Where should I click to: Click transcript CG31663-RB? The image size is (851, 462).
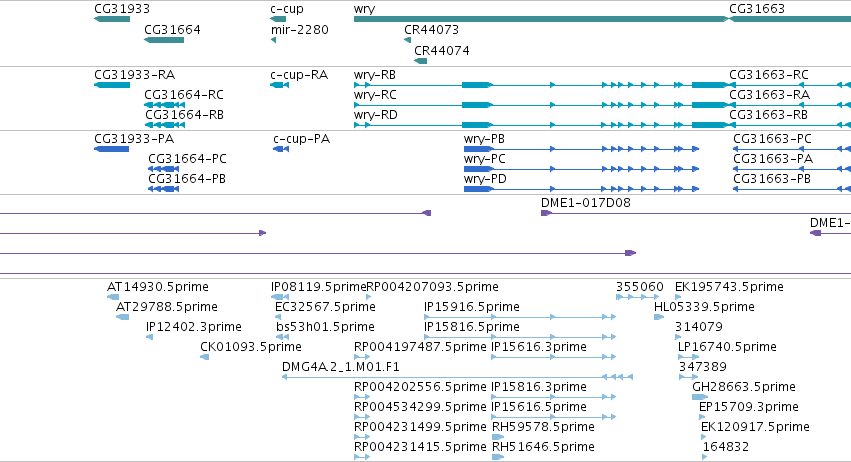[x=769, y=115]
